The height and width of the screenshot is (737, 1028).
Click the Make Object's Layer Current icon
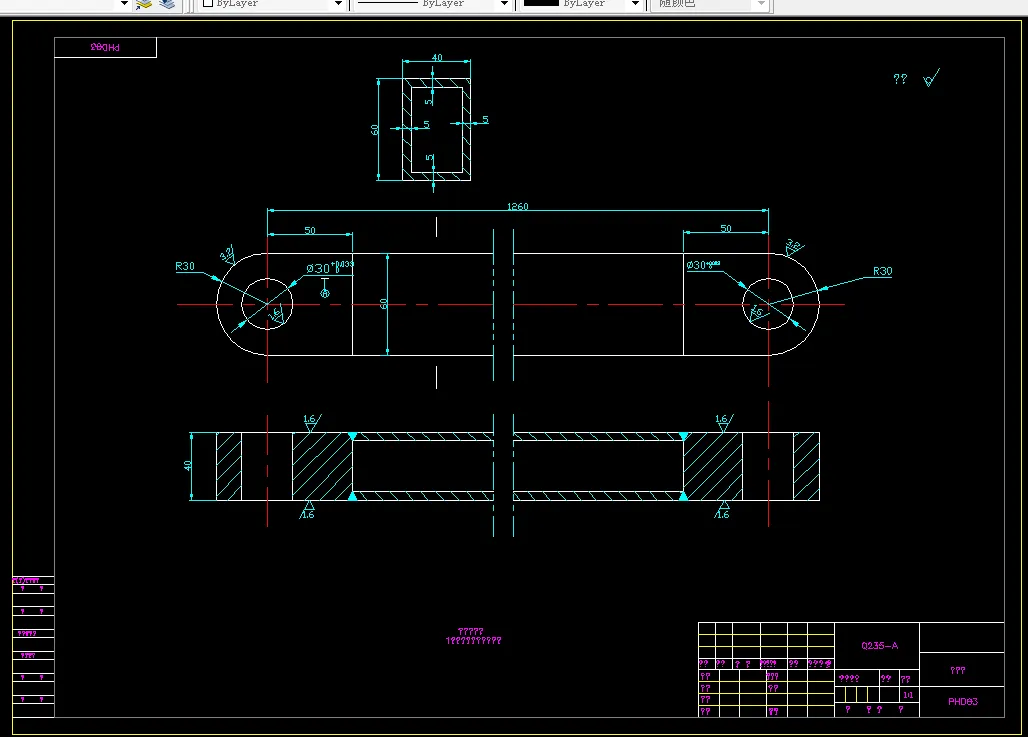pos(144,4)
